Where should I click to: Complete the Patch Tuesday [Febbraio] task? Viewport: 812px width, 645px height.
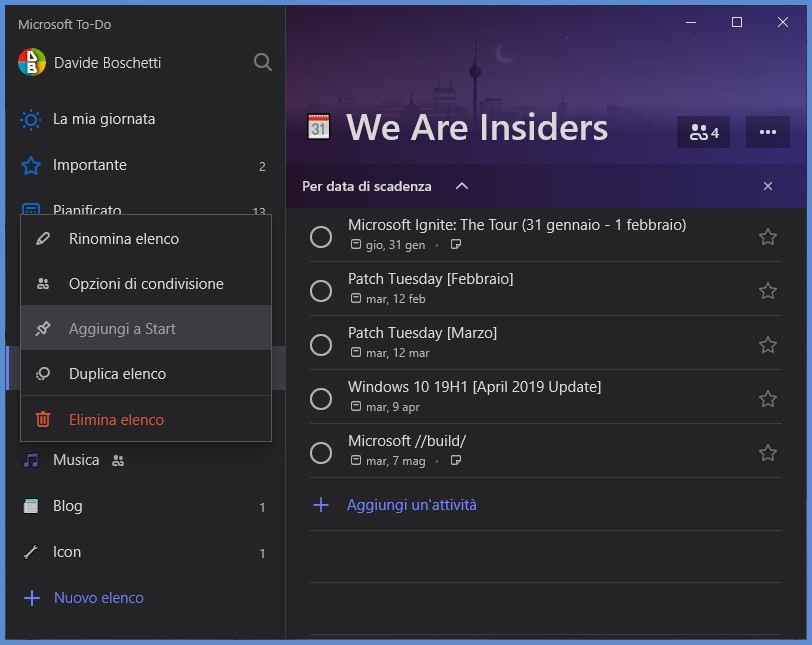321,291
